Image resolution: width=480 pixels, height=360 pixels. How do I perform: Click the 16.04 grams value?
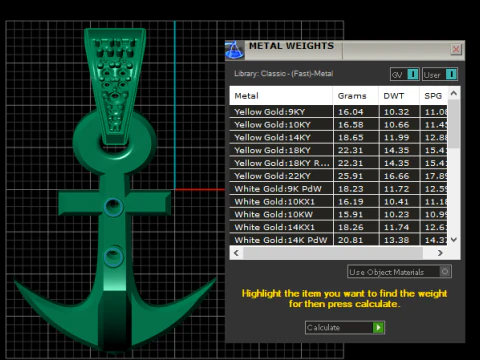(351, 112)
